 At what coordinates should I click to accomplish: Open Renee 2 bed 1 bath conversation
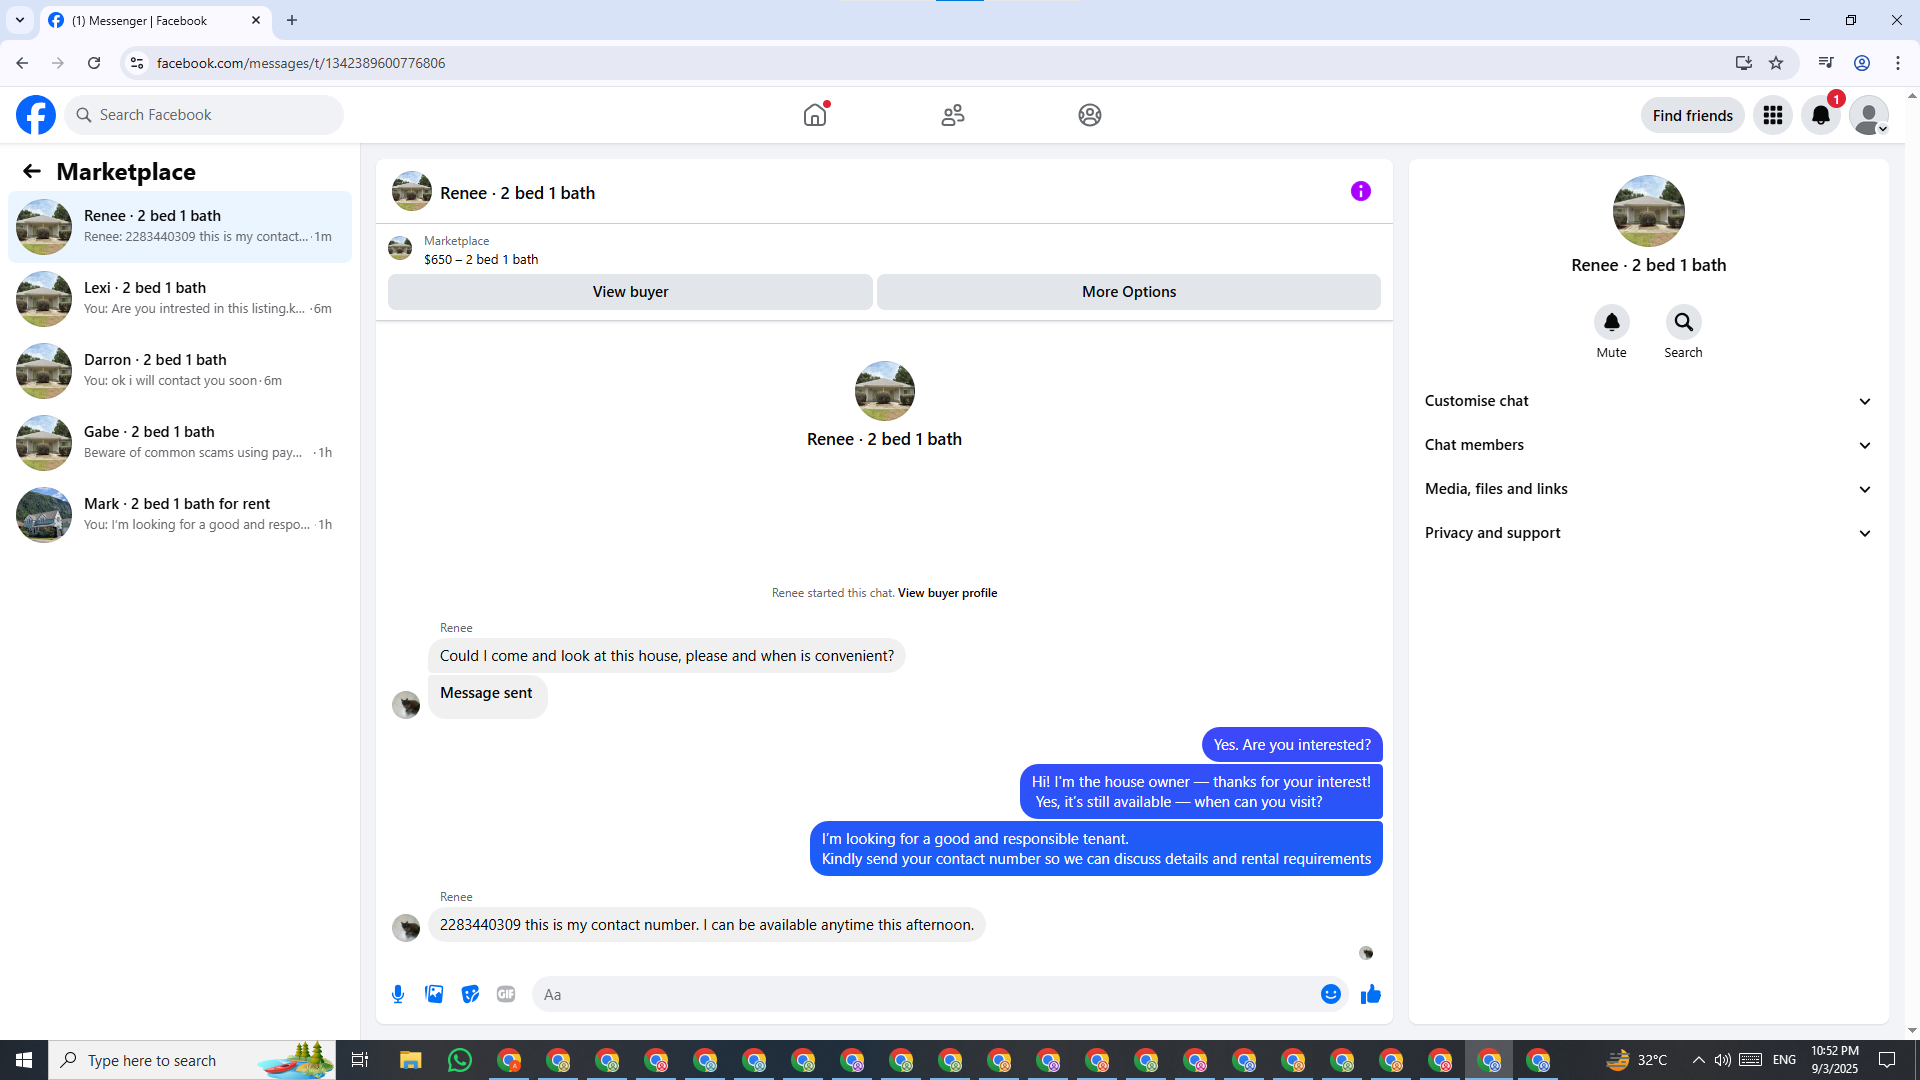click(x=180, y=227)
